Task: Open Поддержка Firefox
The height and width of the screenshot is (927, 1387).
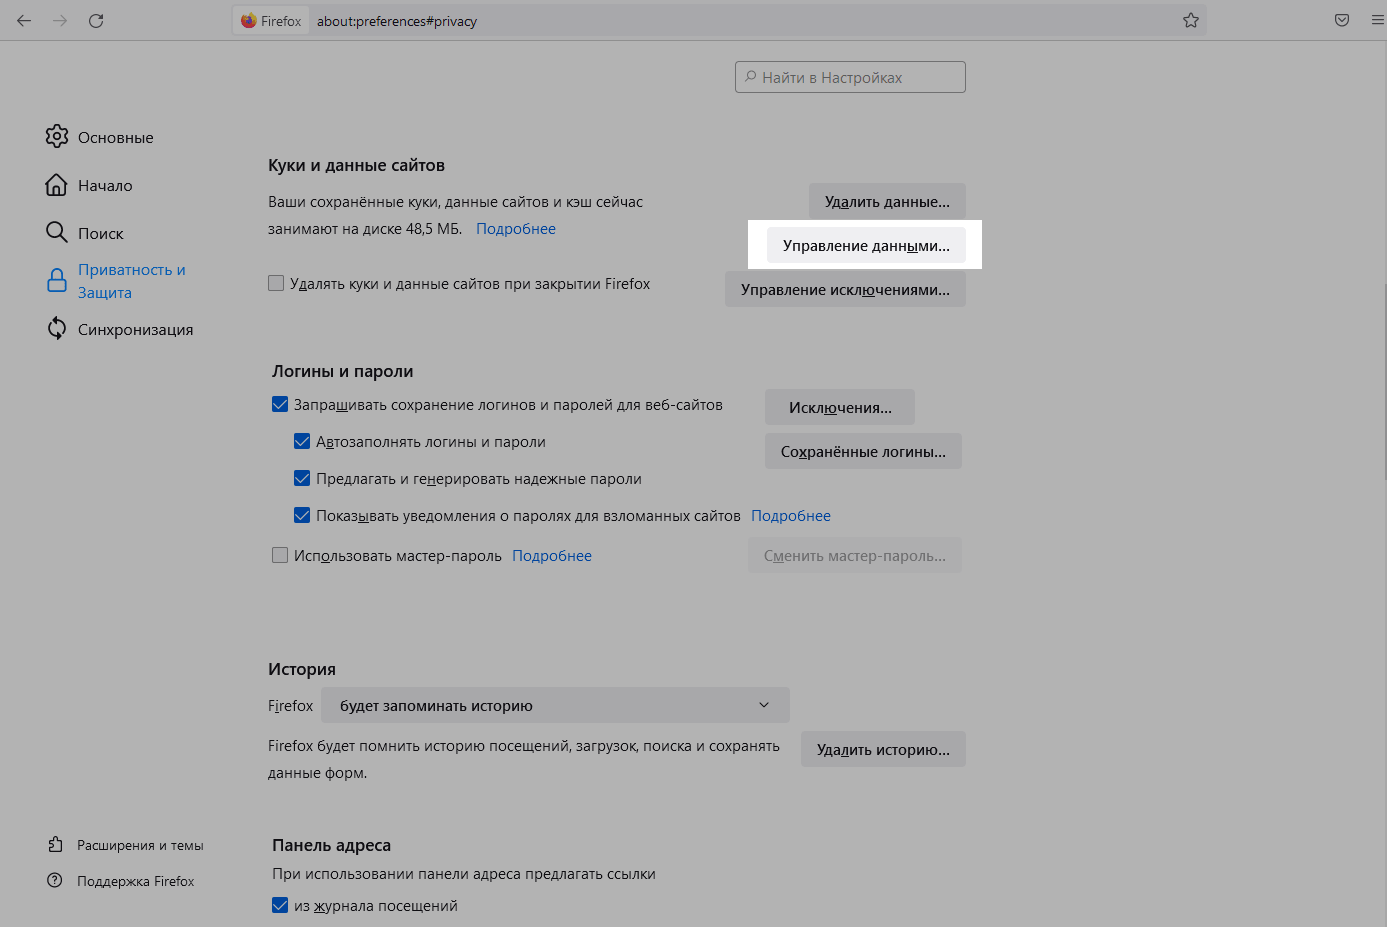Action: point(135,881)
